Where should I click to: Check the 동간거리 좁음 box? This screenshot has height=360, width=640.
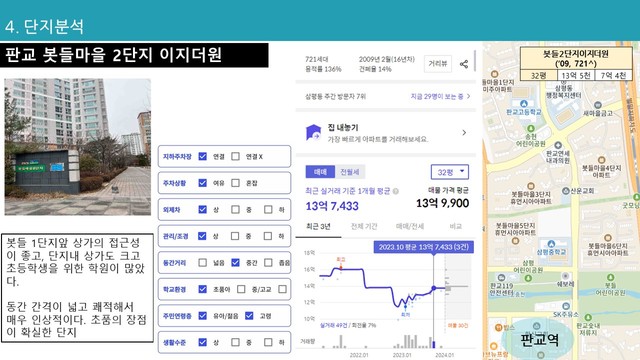point(268,262)
